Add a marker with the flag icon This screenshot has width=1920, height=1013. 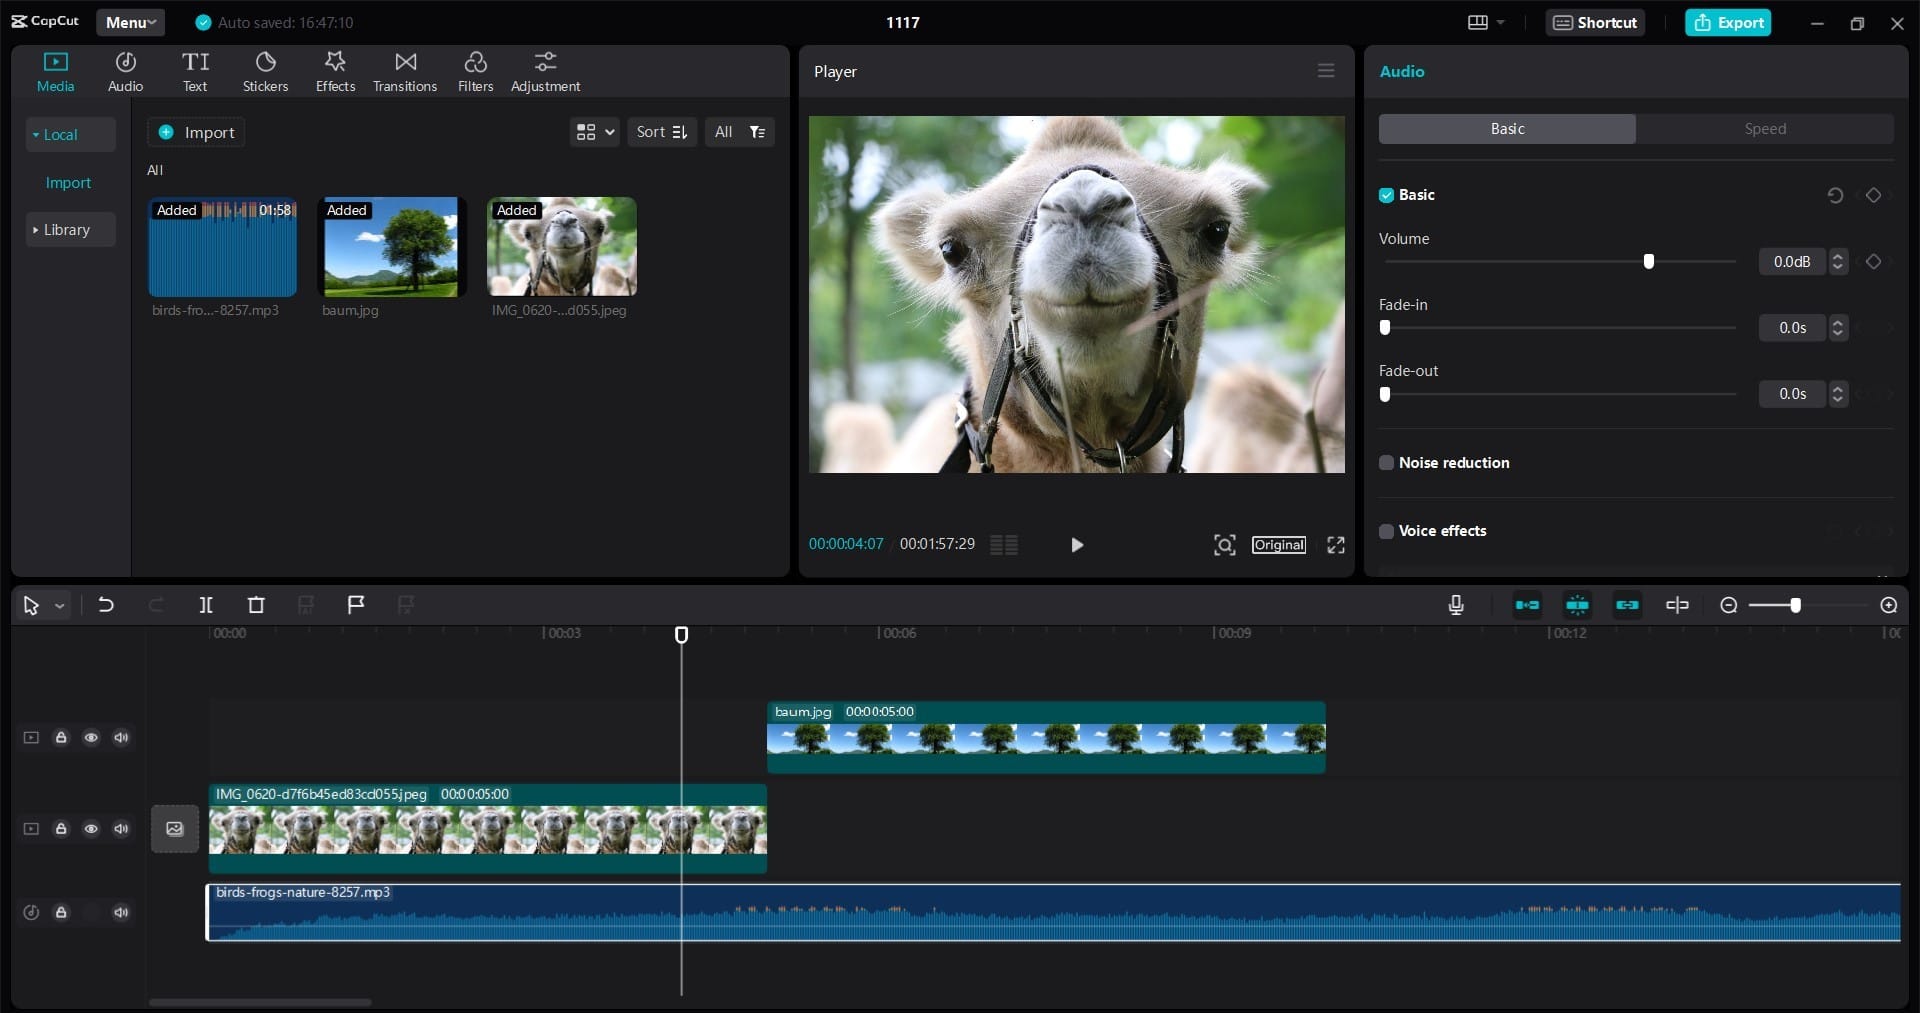coord(355,605)
